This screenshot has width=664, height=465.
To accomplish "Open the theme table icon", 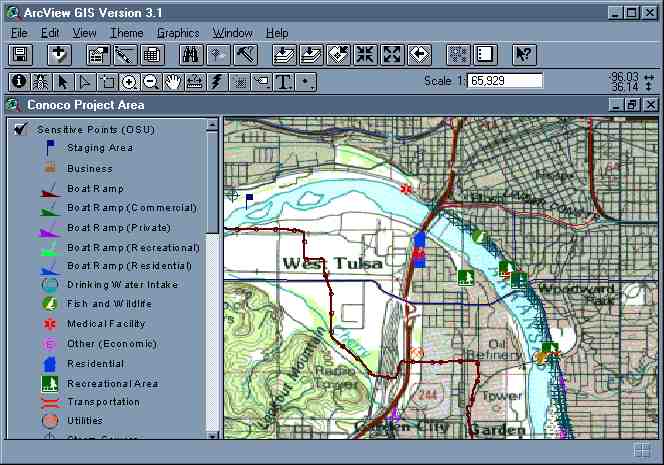I will tap(152, 55).
